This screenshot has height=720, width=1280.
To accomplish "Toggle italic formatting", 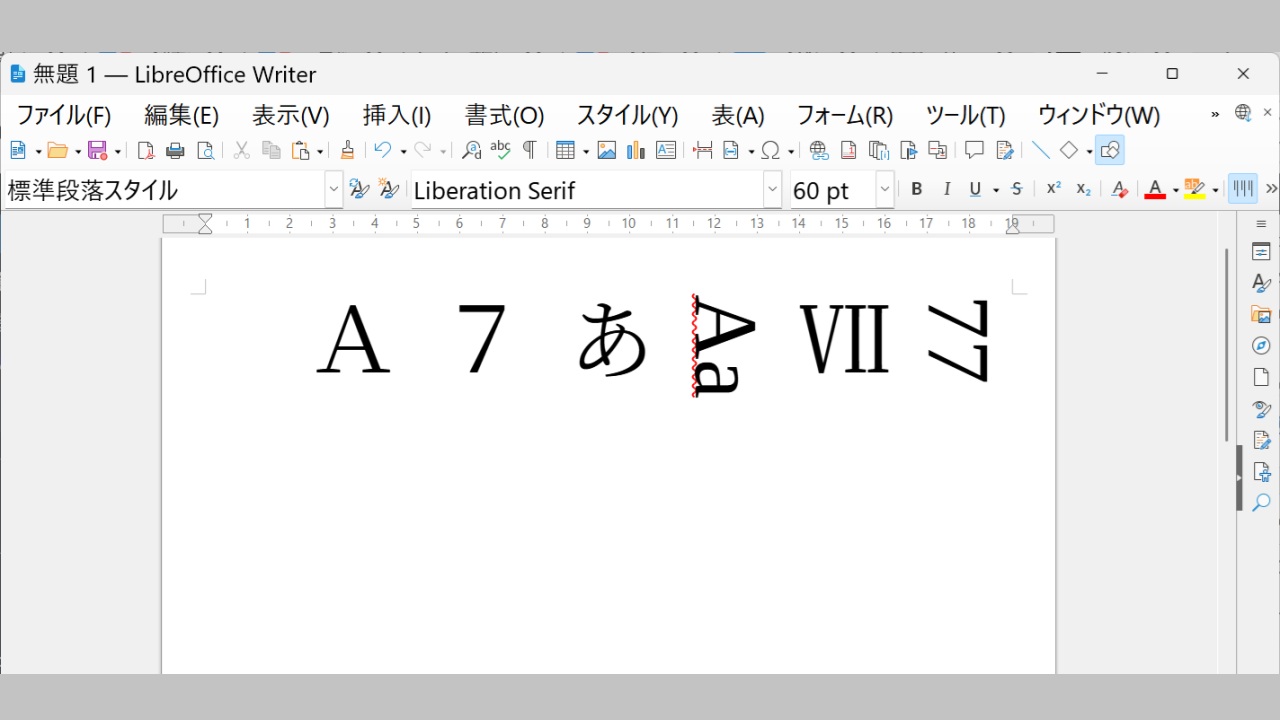I will (x=946, y=189).
